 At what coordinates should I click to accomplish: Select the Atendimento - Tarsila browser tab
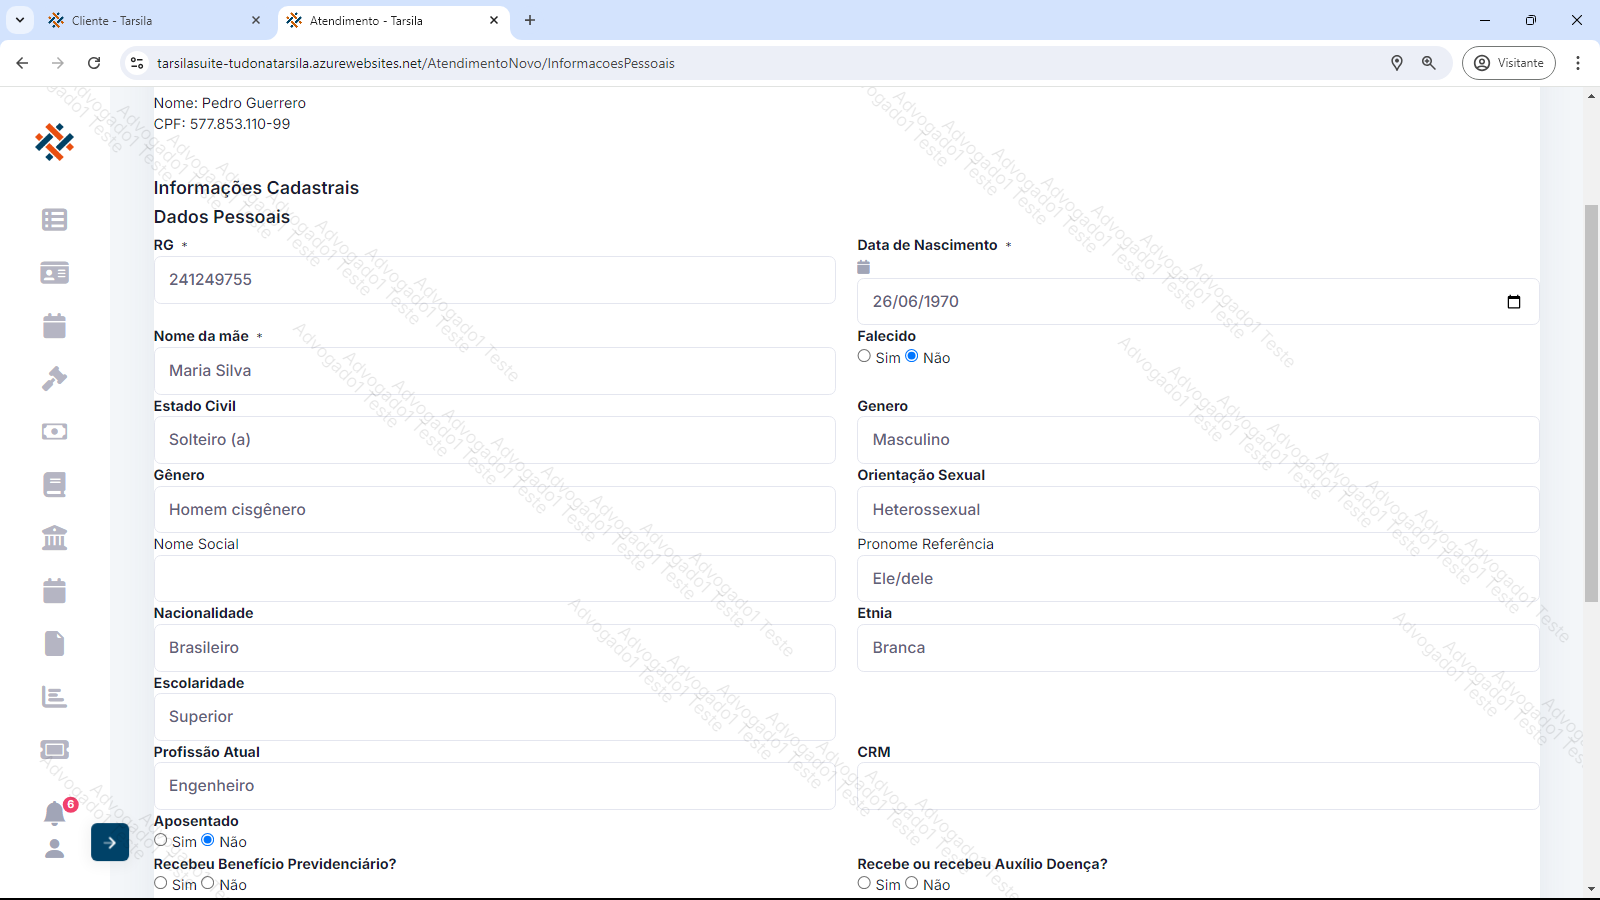click(390, 20)
